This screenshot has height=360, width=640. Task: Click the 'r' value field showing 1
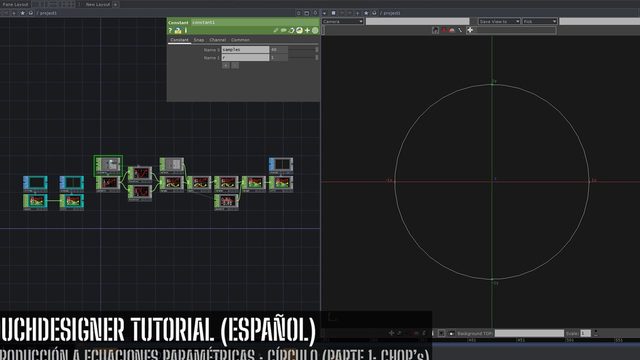[279, 58]
